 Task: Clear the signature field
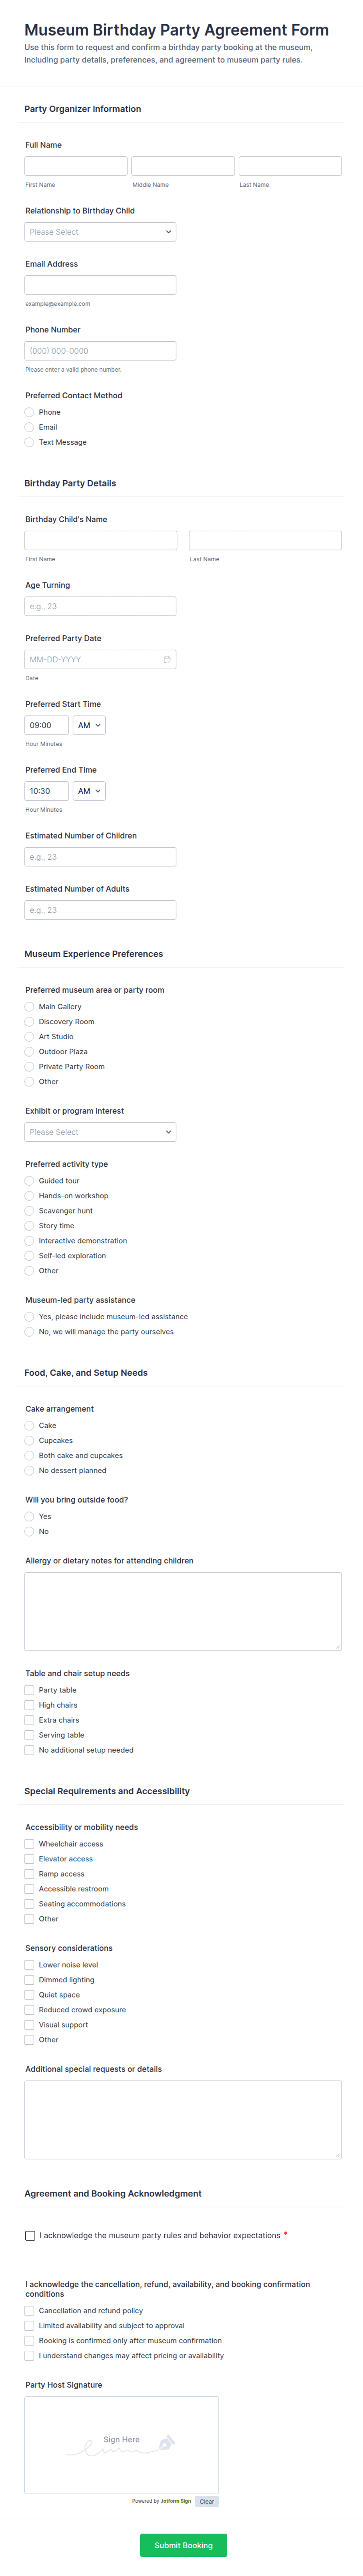(x=206, y=2501)
